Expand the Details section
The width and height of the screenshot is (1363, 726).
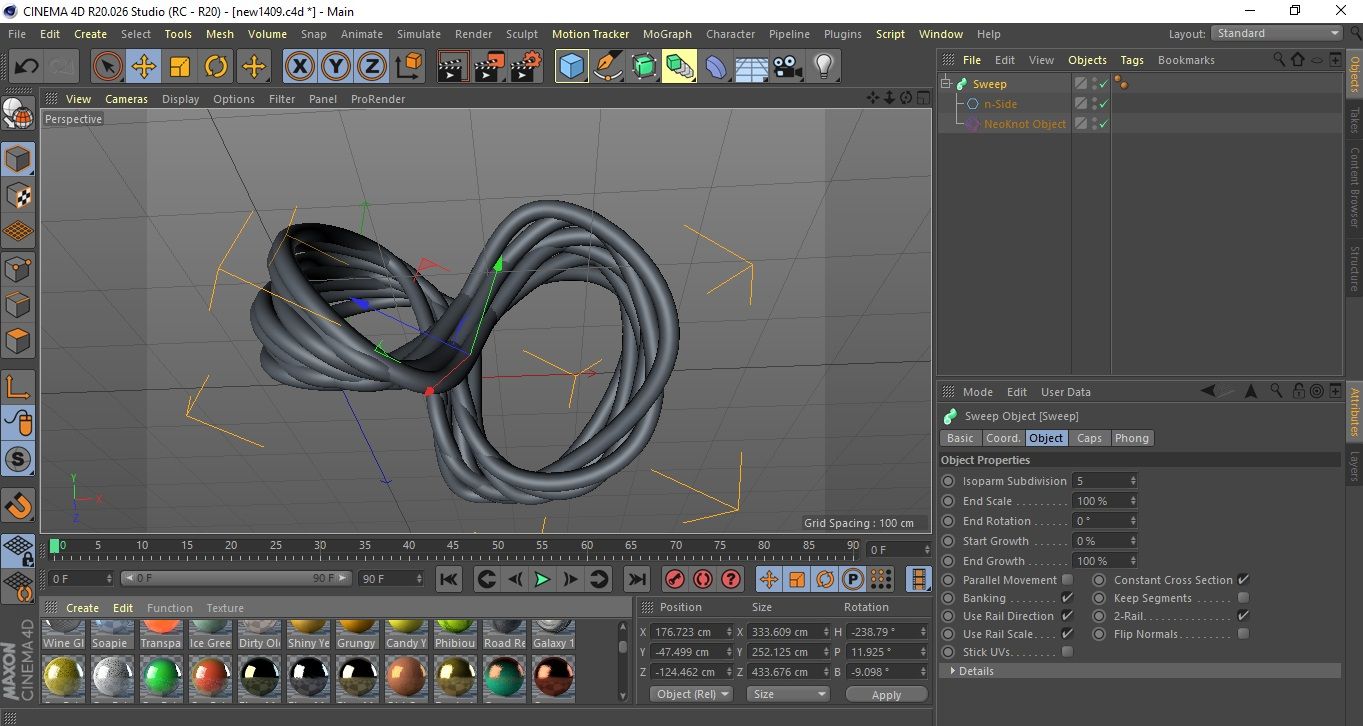click(975, 671)
